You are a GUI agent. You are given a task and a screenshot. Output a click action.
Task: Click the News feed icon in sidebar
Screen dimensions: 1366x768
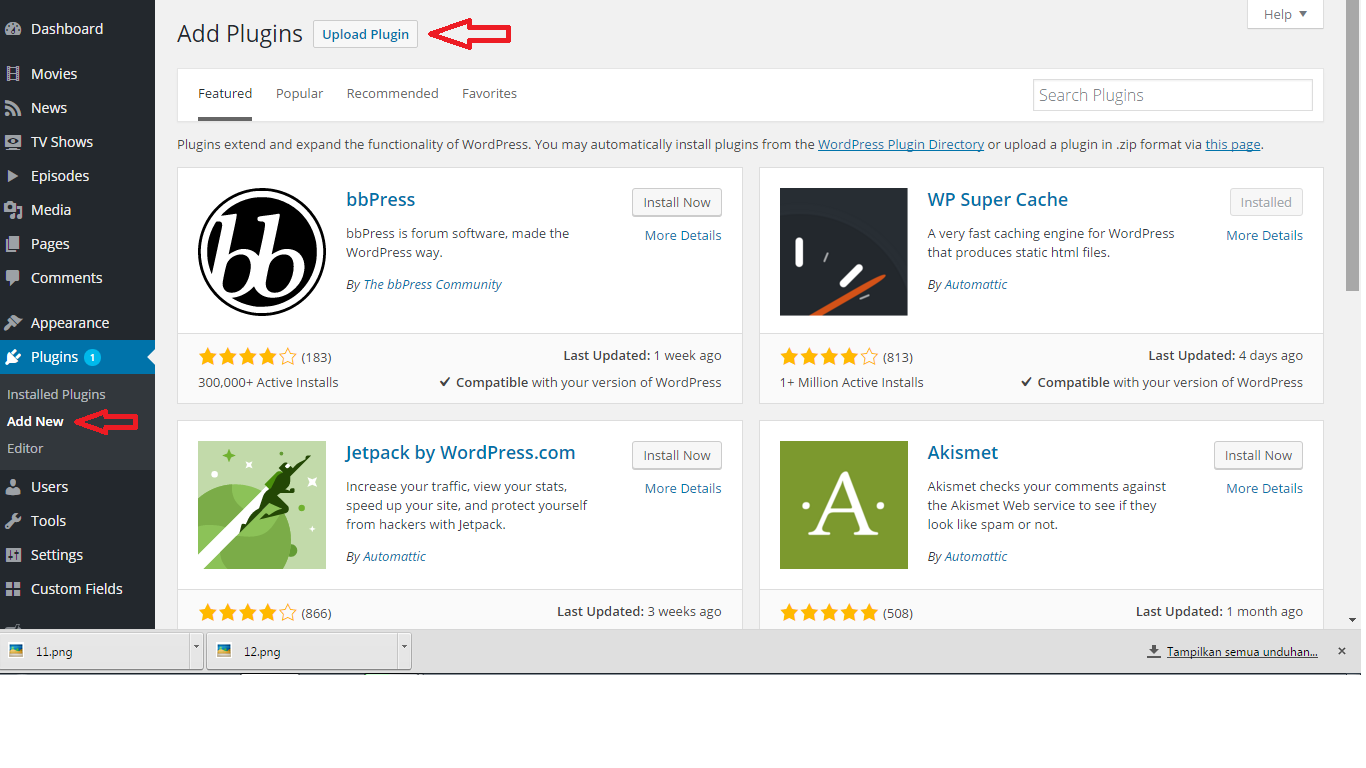(13, 108)
